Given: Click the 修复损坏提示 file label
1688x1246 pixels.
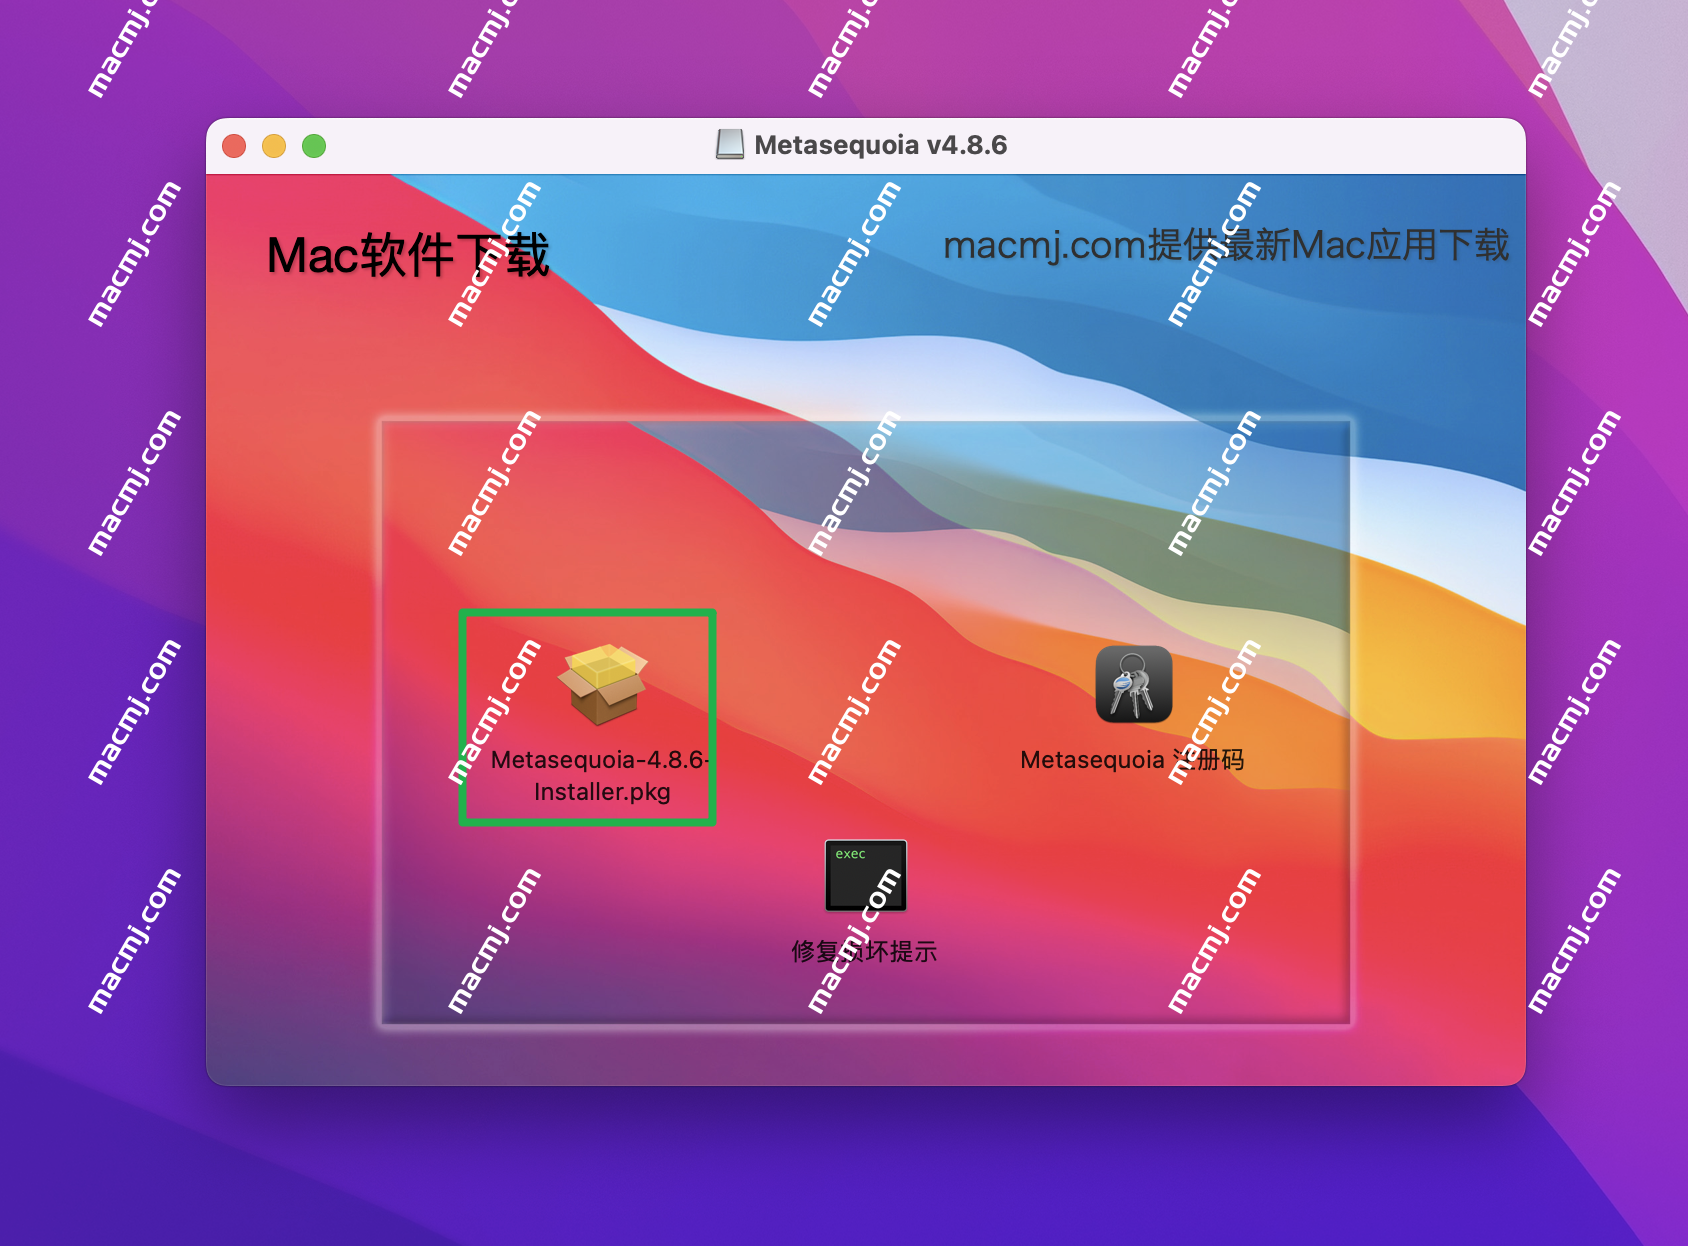Looking at the screenshot, I should click(x=864, y=951).
